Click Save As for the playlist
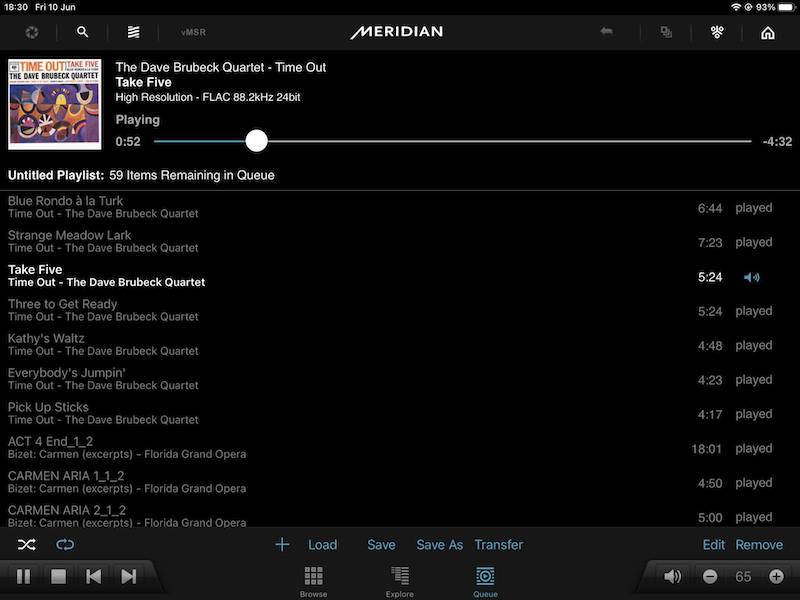The height and width of the screenshot is (600, 800). [x=439, y=545]
